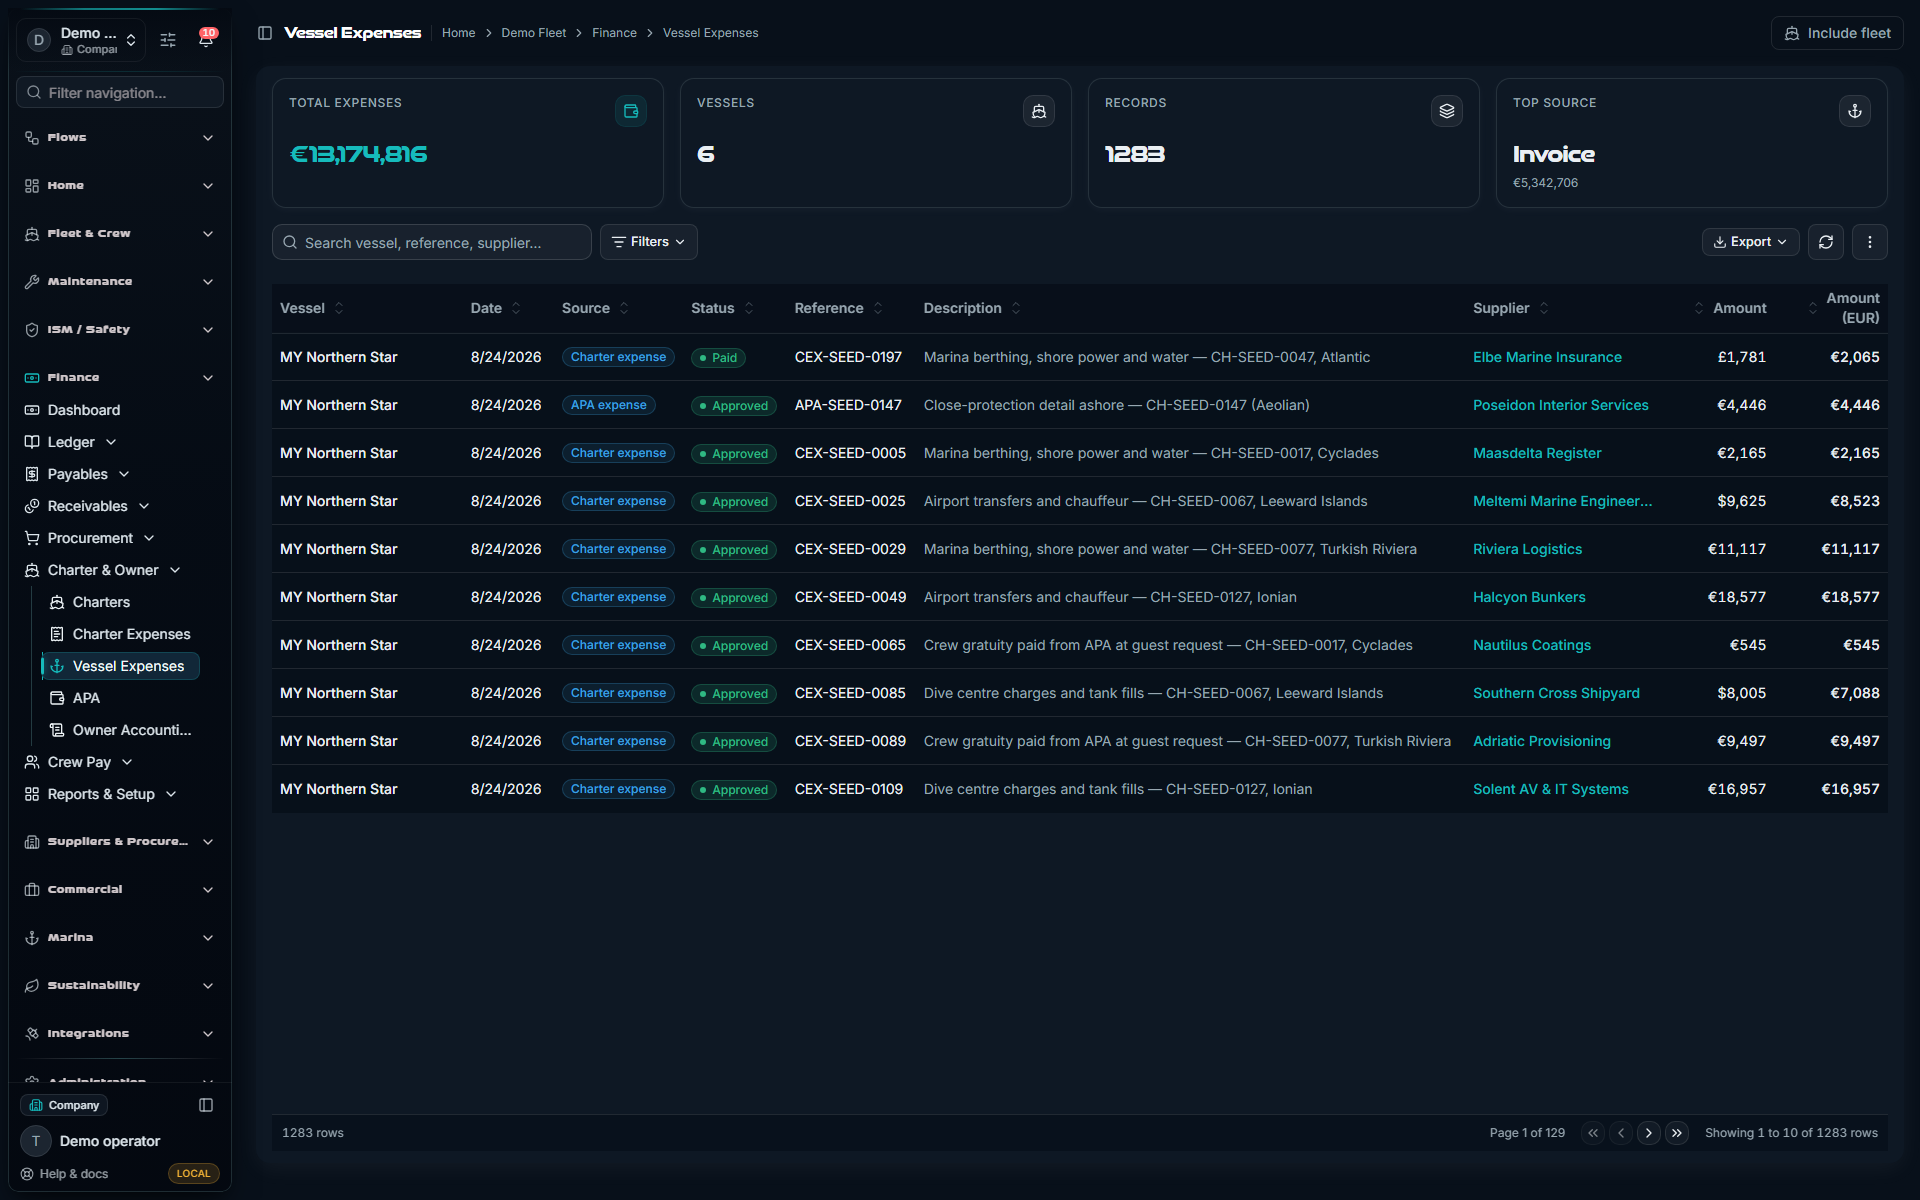Refresh the expenses table
1920x1200 pixels.
(x=1826, y=242)
